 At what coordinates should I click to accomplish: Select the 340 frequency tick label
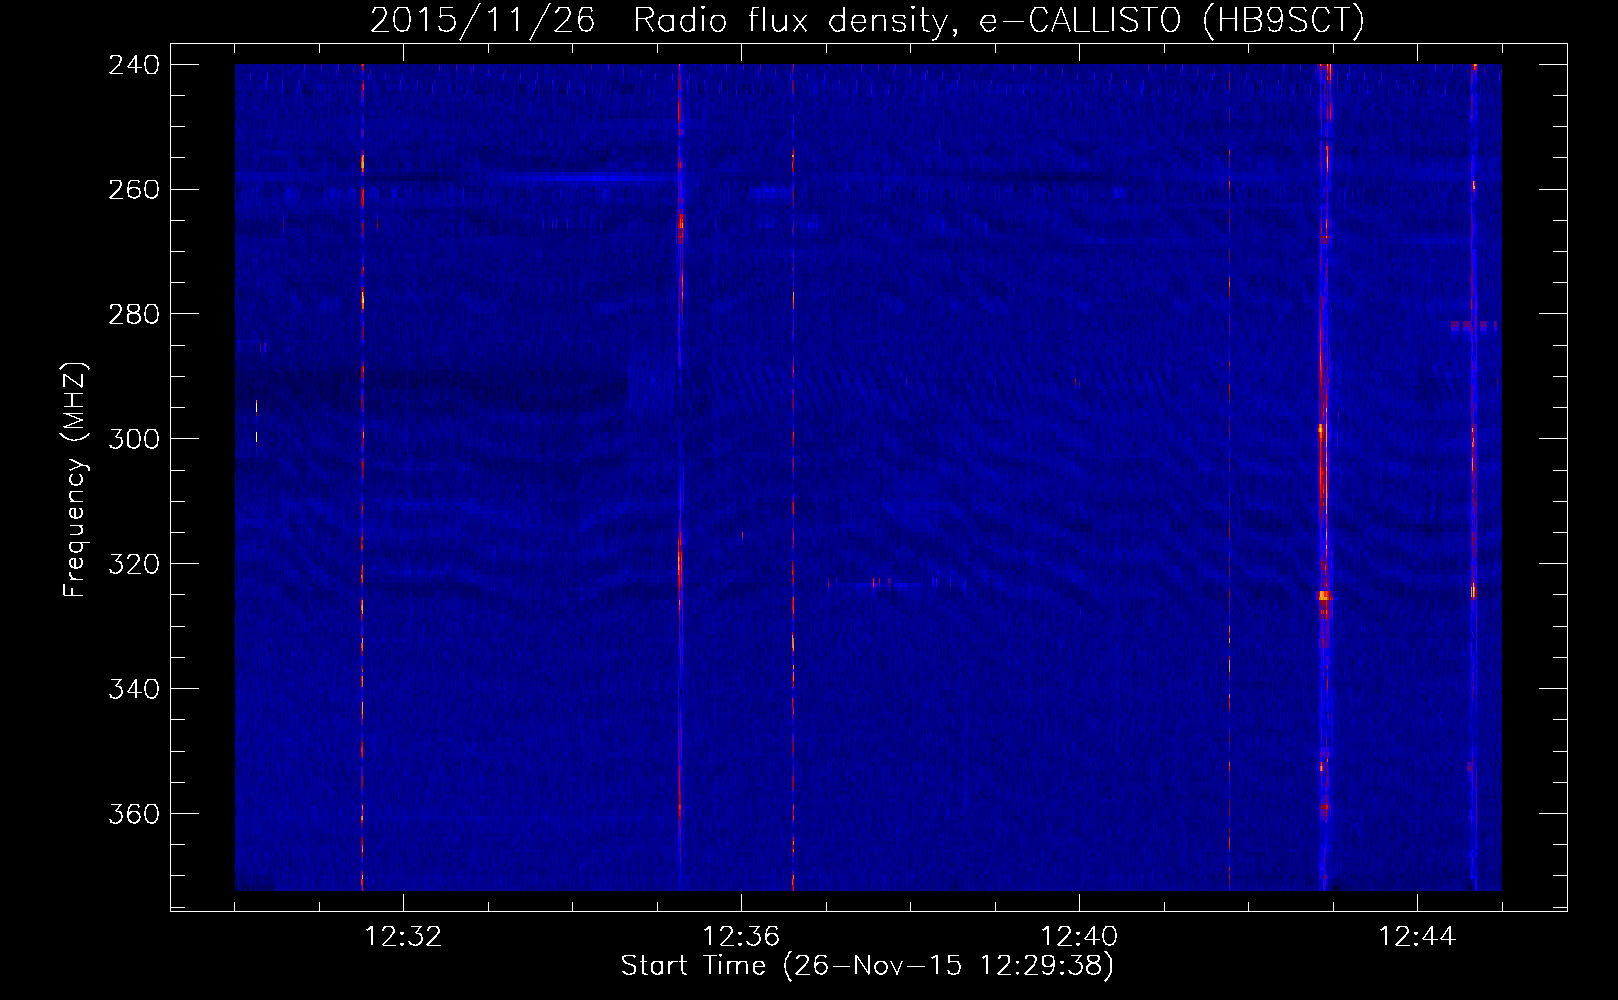pyautogui.click(x=134, y=689)
